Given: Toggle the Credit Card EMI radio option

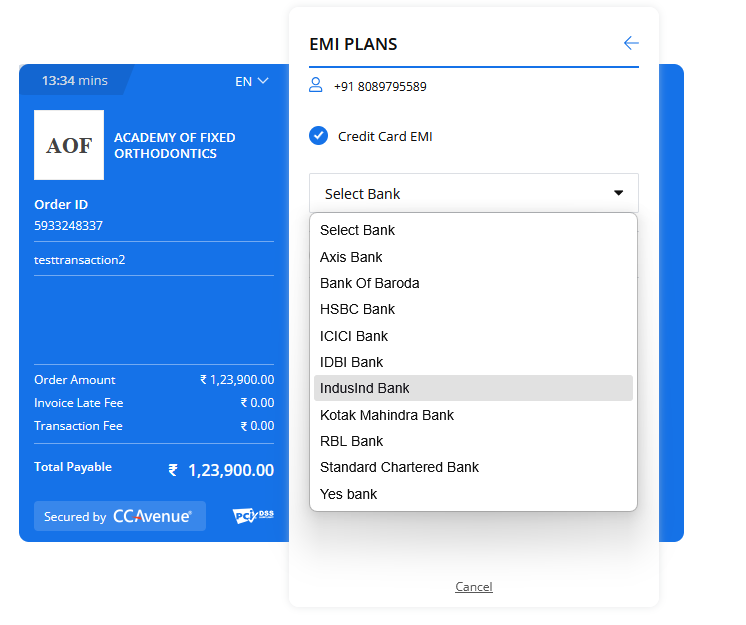Looking at the screenshot, I should (x=319, y=136).
